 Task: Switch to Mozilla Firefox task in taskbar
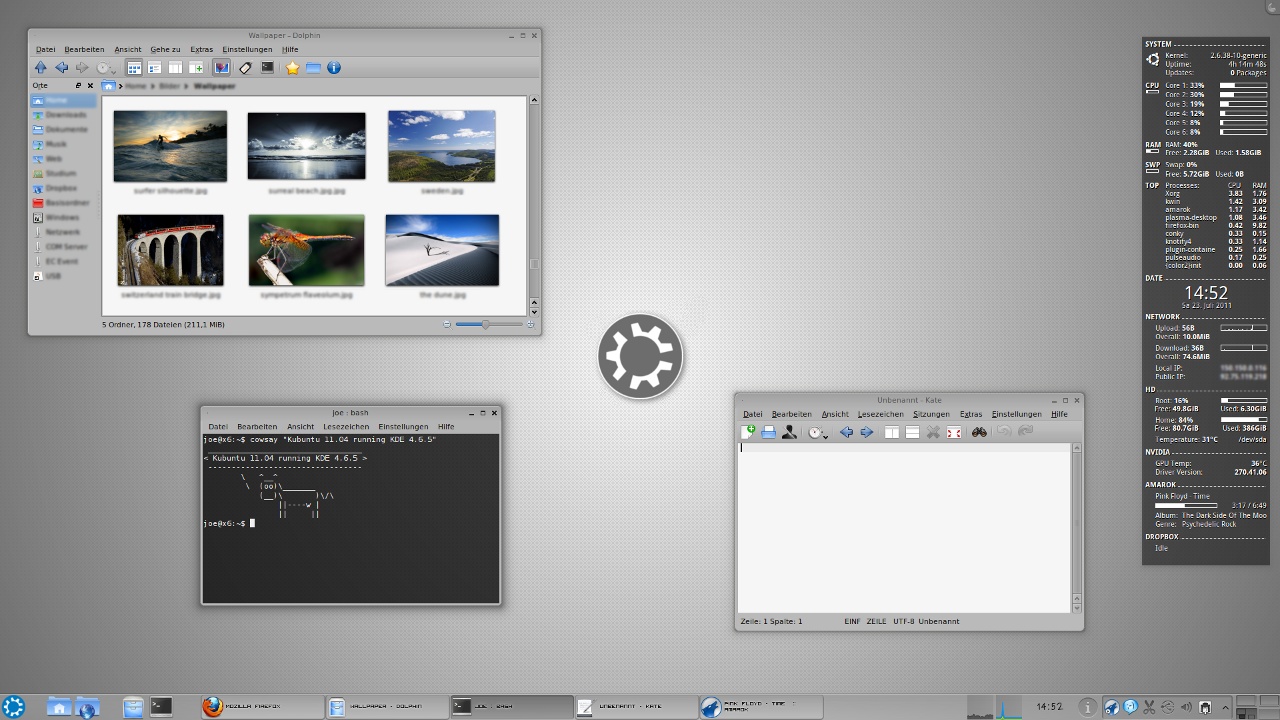pos(262,707)
